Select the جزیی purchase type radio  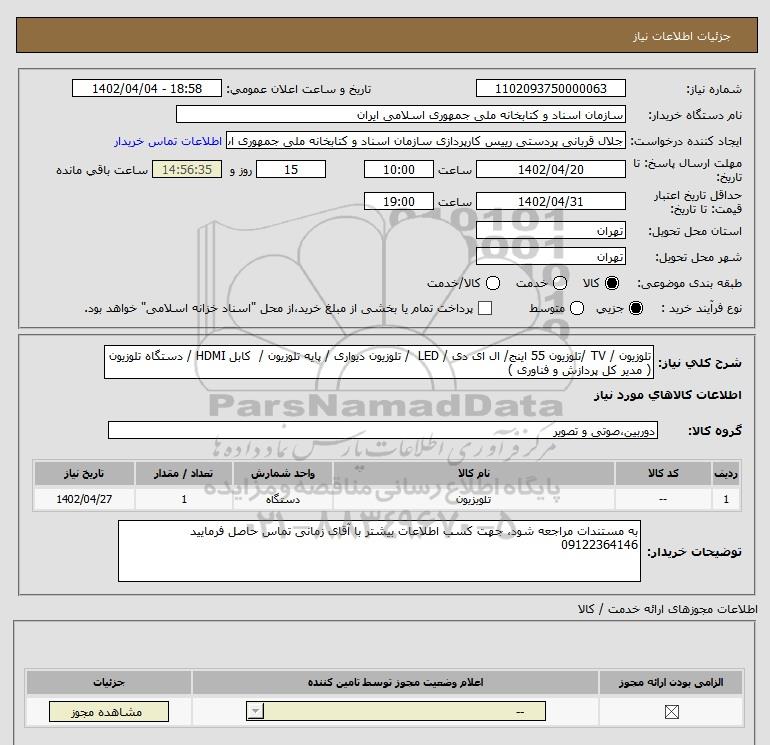(635, 308)
